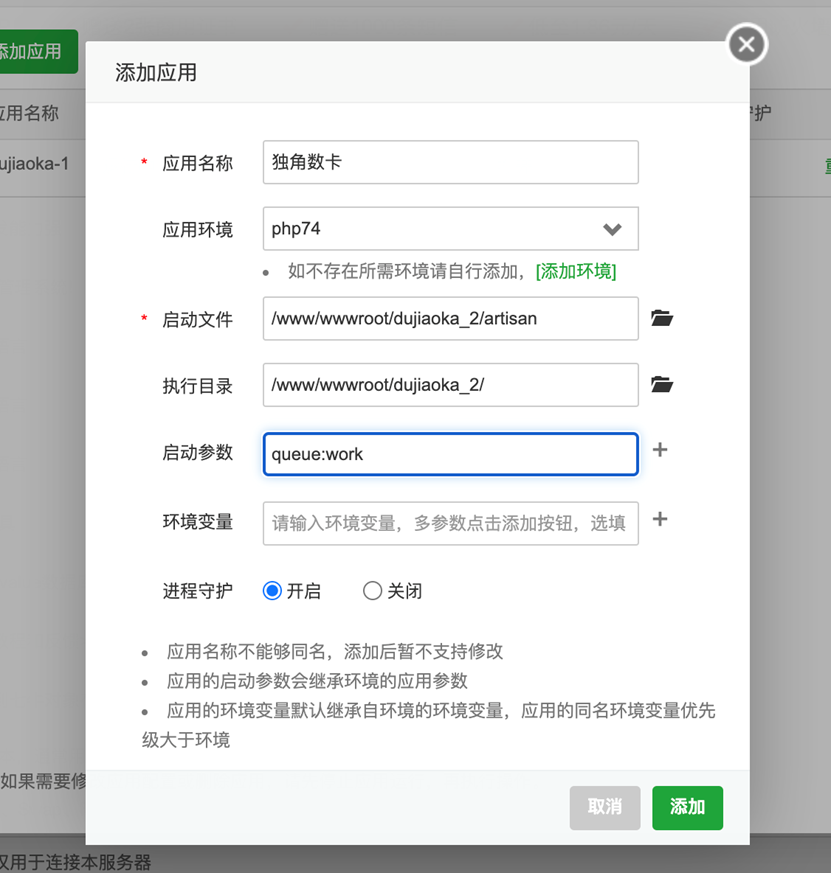831x873 pixels.
Task: Click the empty 环境变量 input field
Action: (x=450, y=523)
